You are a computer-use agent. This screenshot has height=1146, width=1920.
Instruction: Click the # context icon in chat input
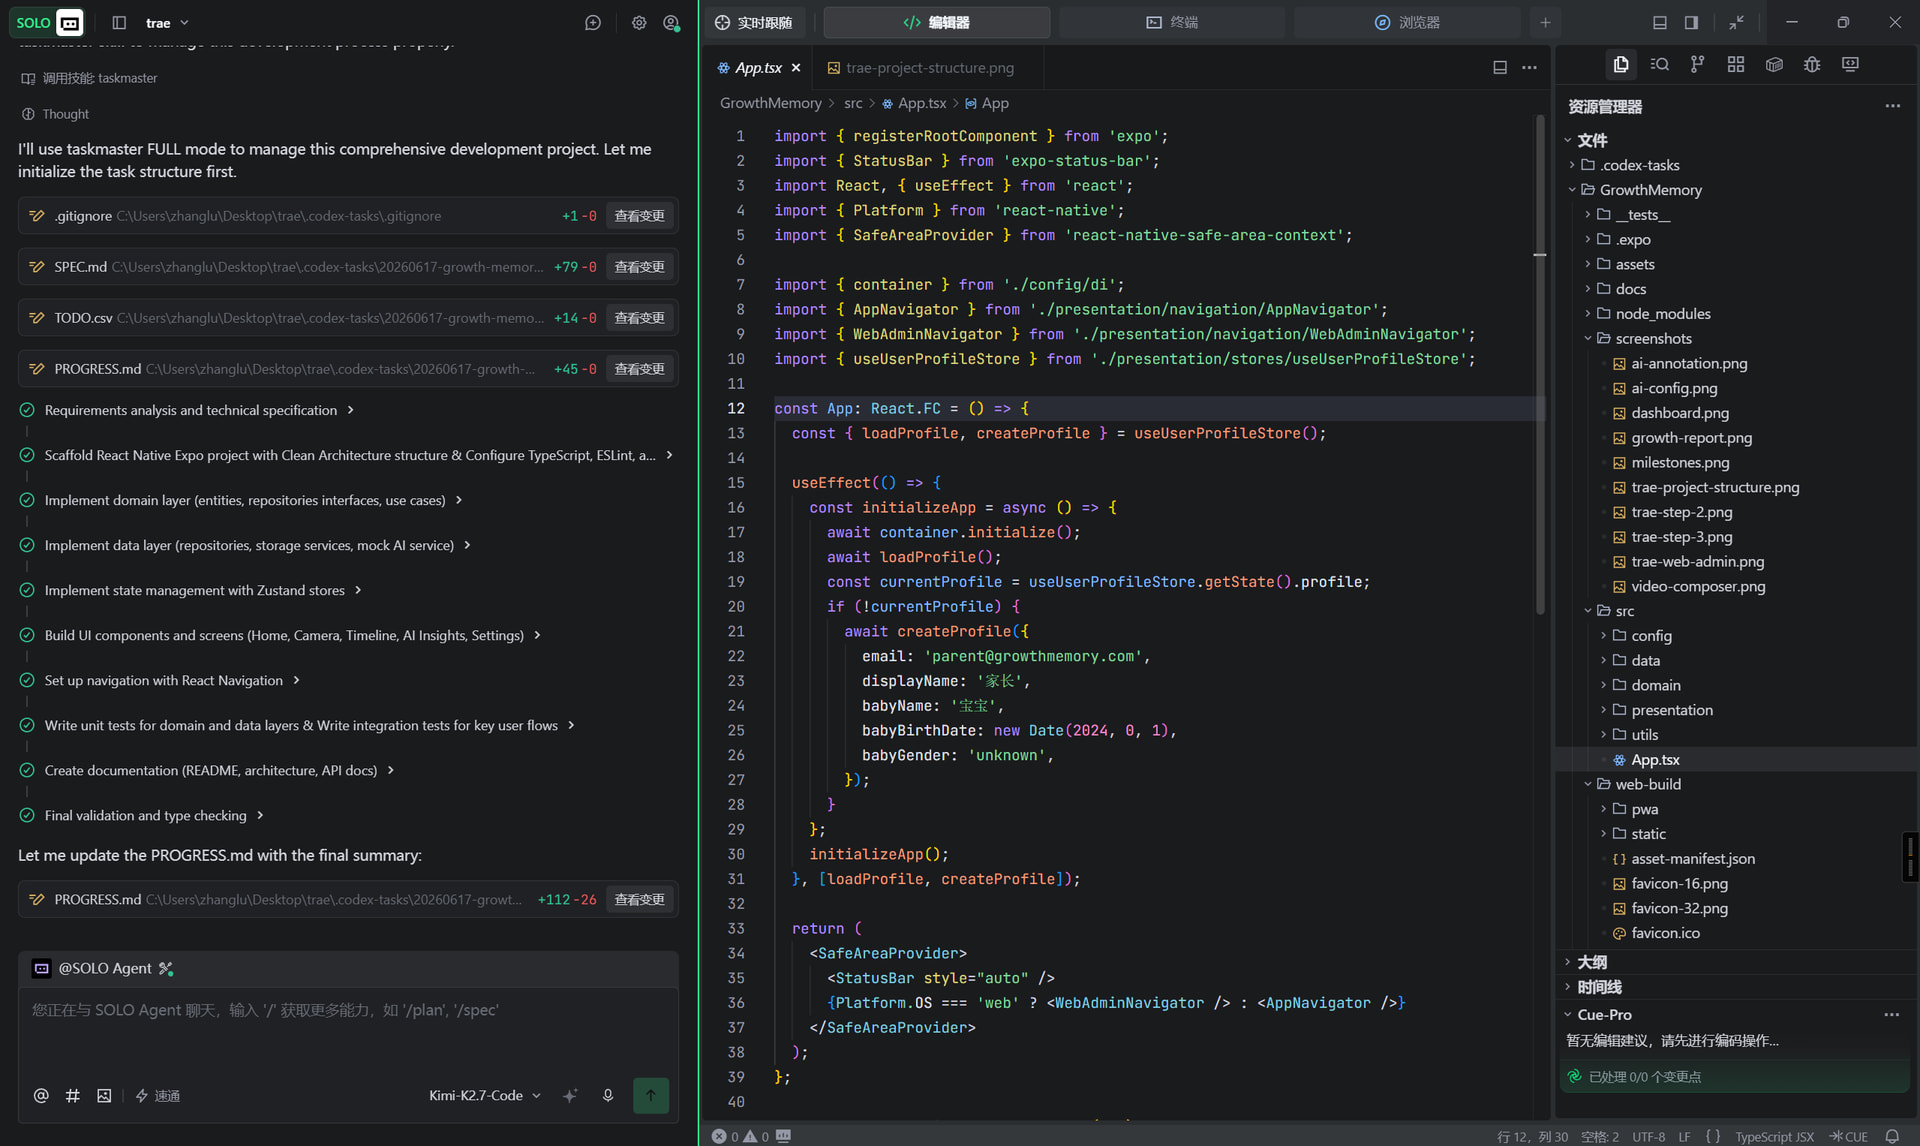point(72,1095)
